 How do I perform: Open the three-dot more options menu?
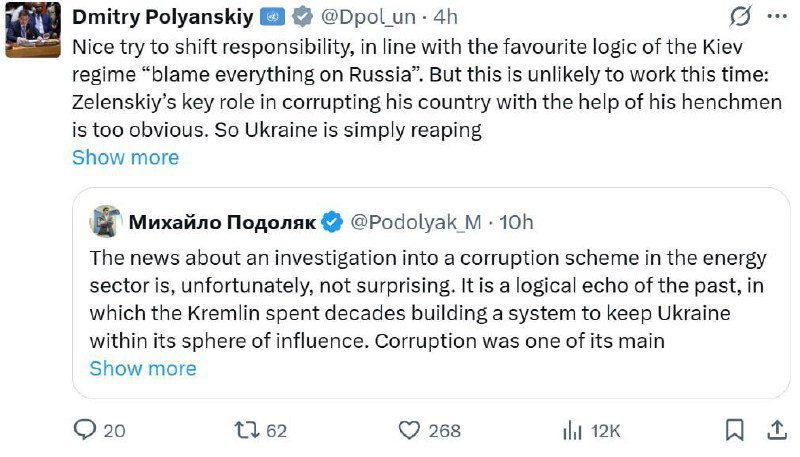pos(776,16)
